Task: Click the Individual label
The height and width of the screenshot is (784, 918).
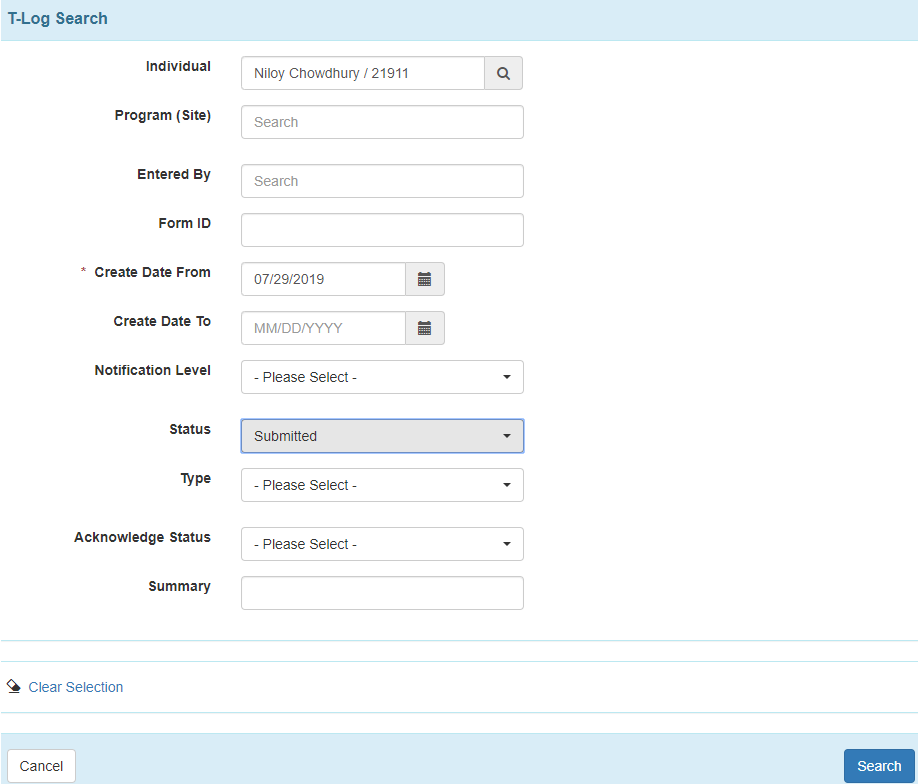Action: (178, 67)
